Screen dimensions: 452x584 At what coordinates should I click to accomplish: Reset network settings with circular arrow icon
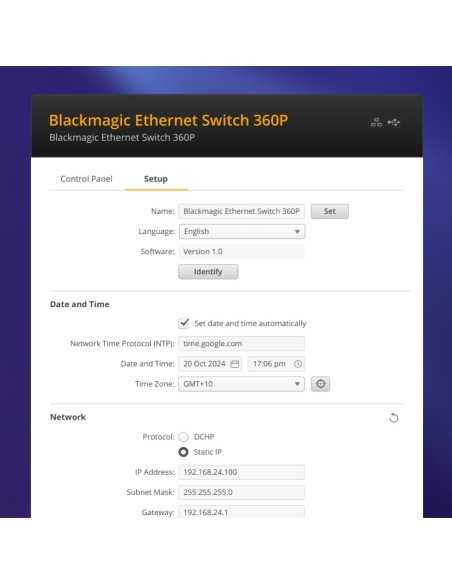tap(394, 418)
